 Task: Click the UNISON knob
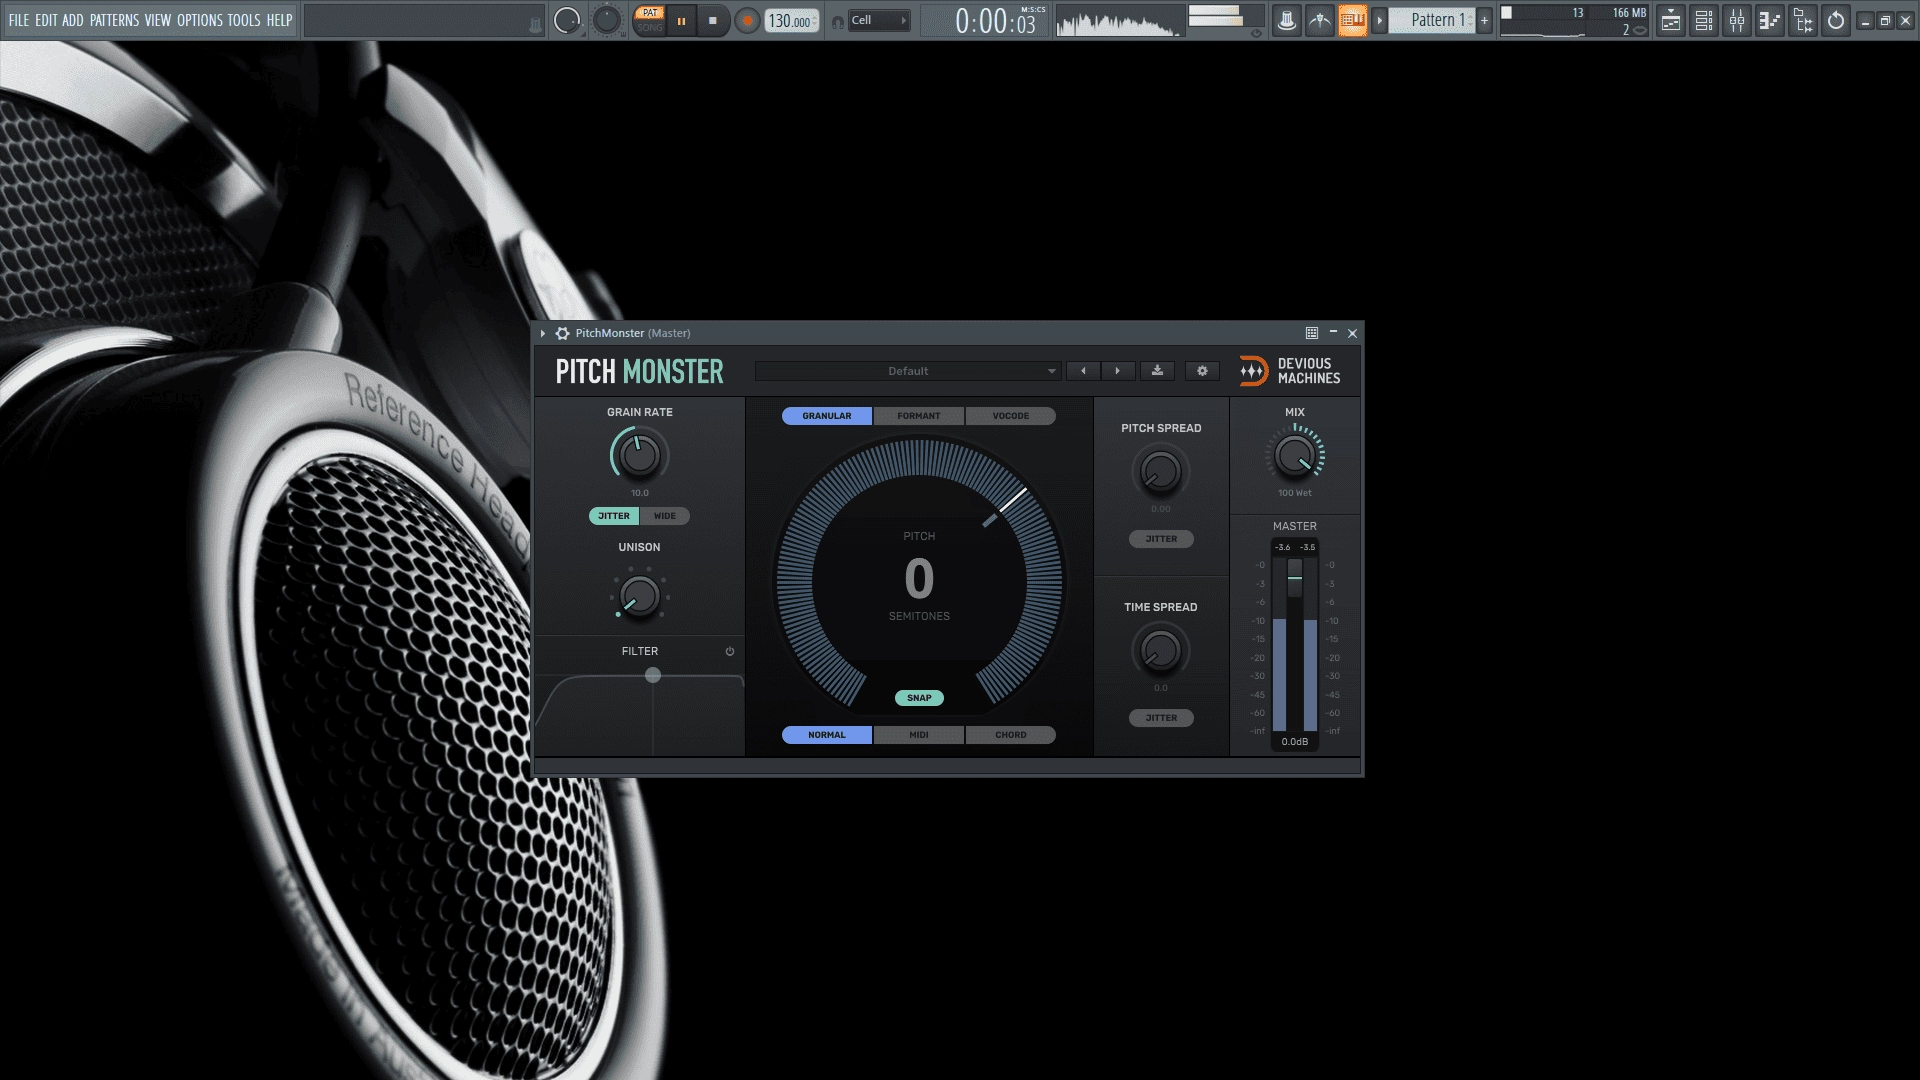pos(640,596)
